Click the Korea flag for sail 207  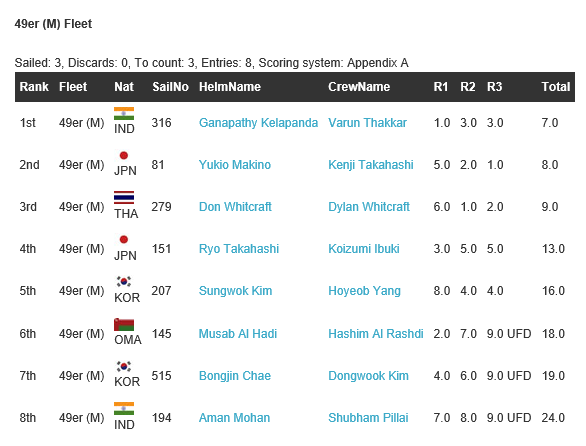[124, 282]
